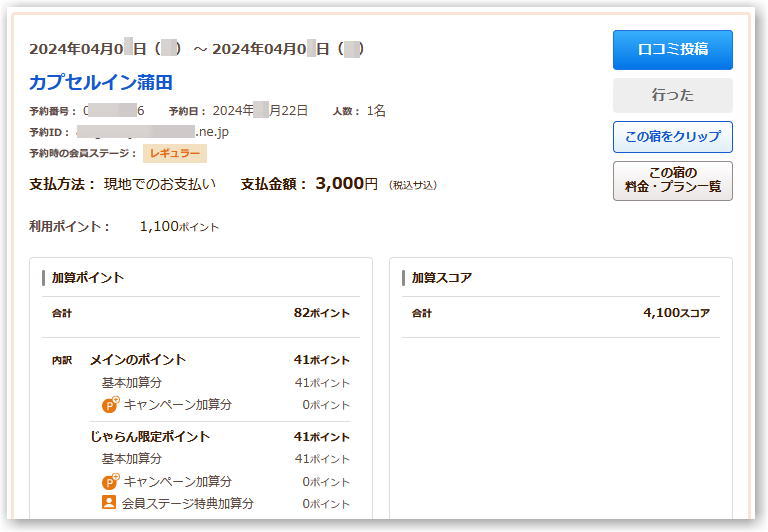Click the 人数 1名 value
Screen dimensions: 768x532
tap(376, 111)
